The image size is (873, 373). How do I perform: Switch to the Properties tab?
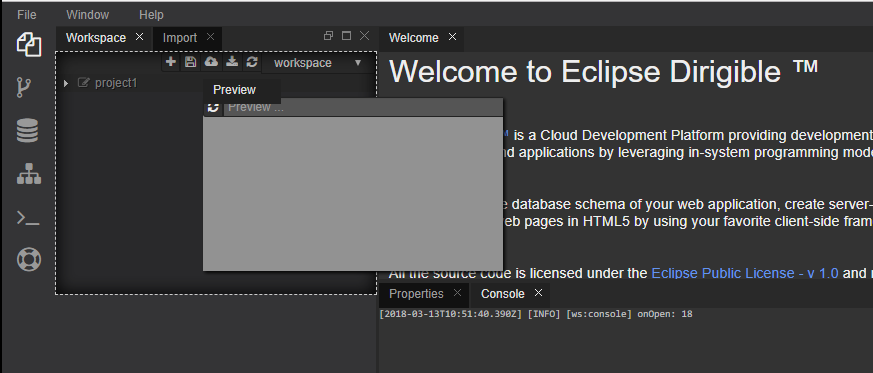416,293
